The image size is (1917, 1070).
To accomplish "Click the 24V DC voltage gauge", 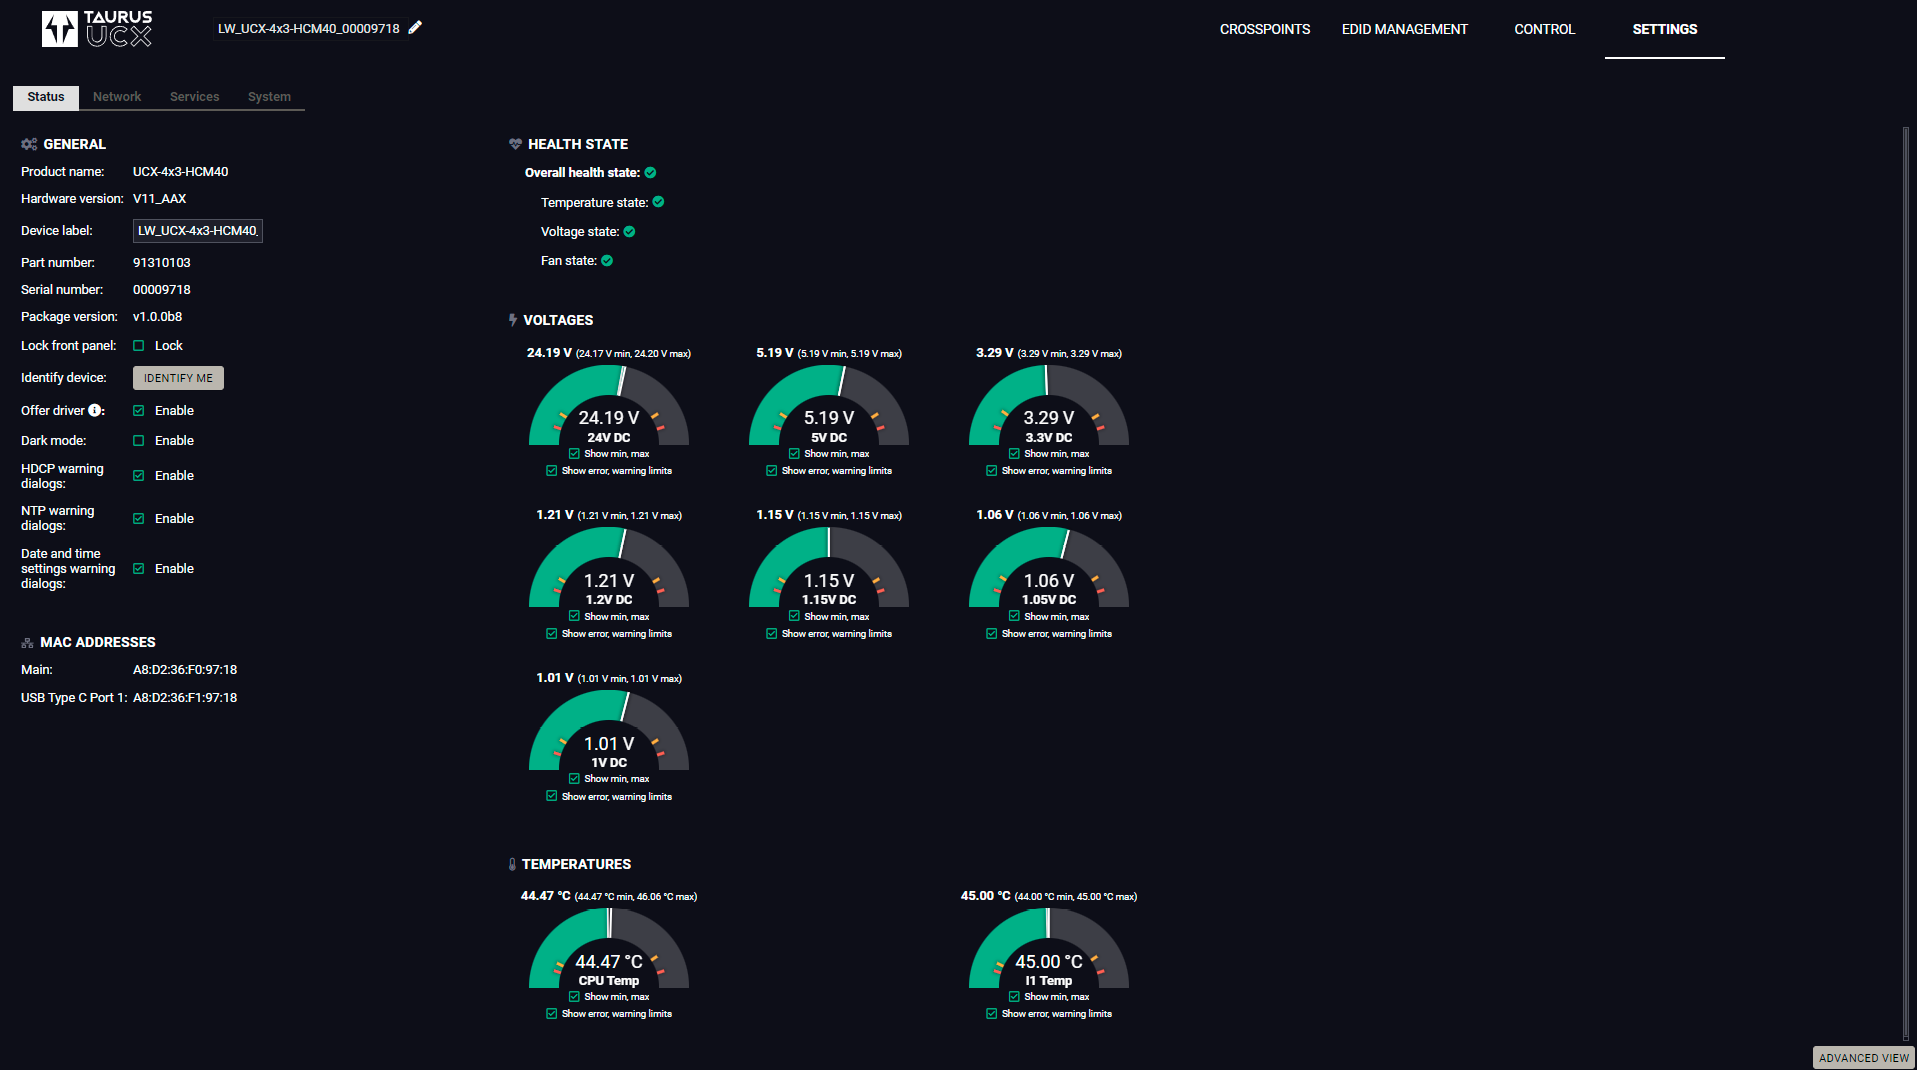I will pyautogui.click(x=609, y=405).
